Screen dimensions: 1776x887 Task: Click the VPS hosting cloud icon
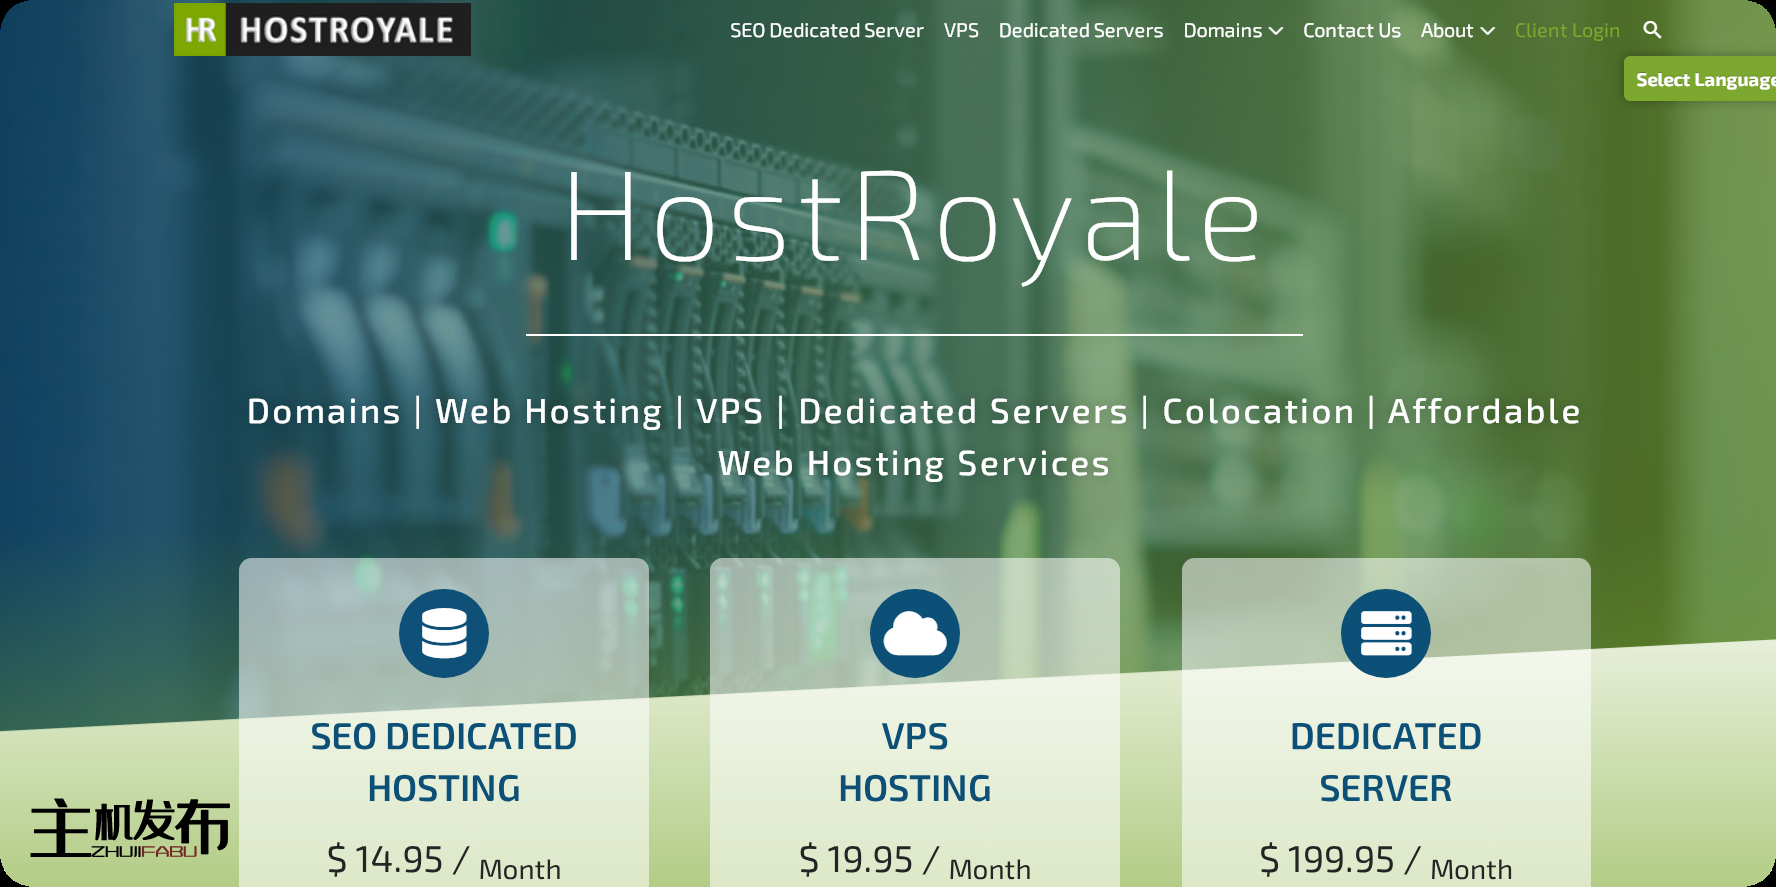tap(915, 633)
